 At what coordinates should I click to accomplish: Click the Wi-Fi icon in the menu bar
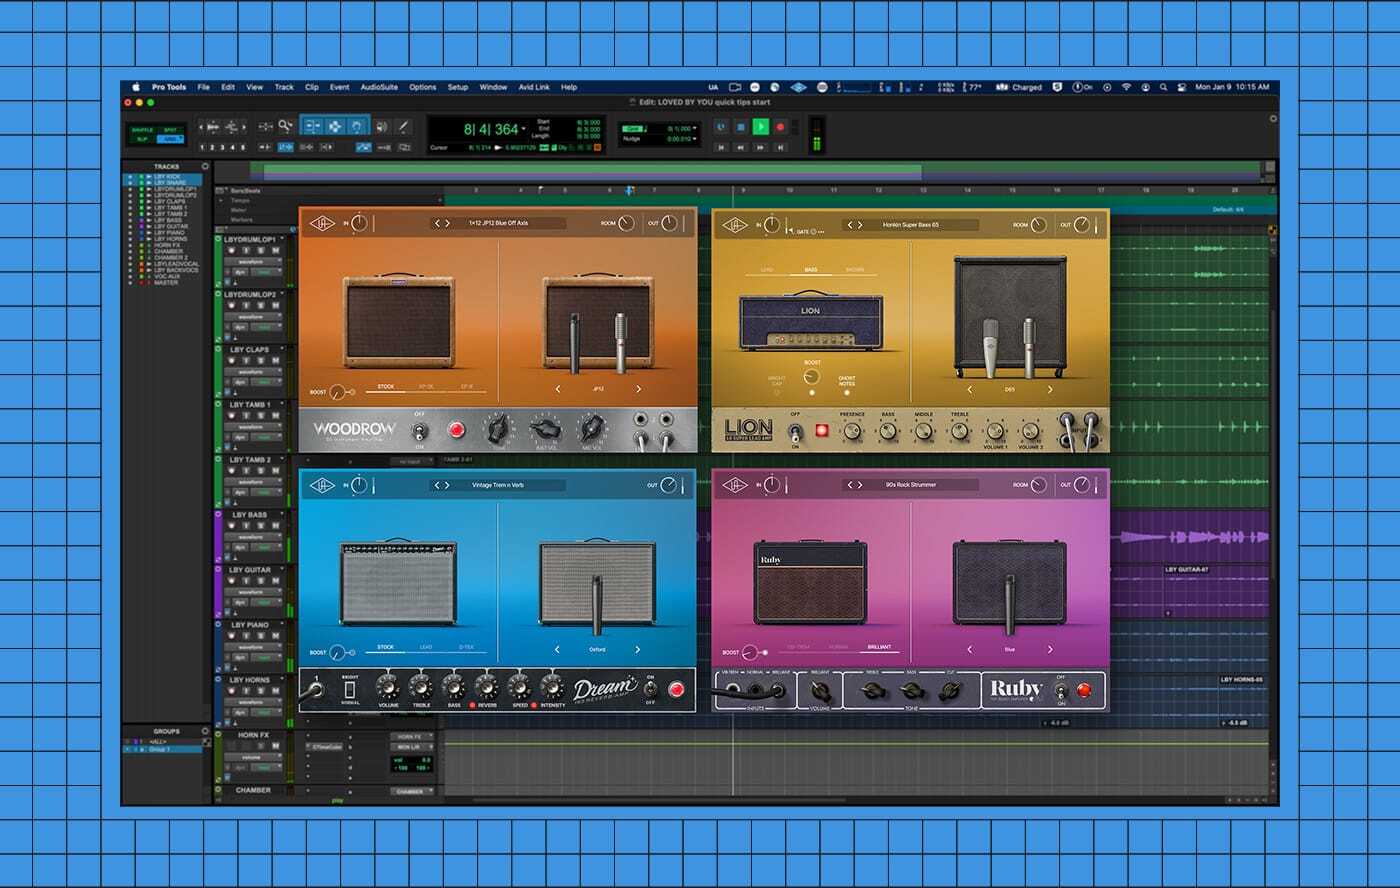[1126, 87]
